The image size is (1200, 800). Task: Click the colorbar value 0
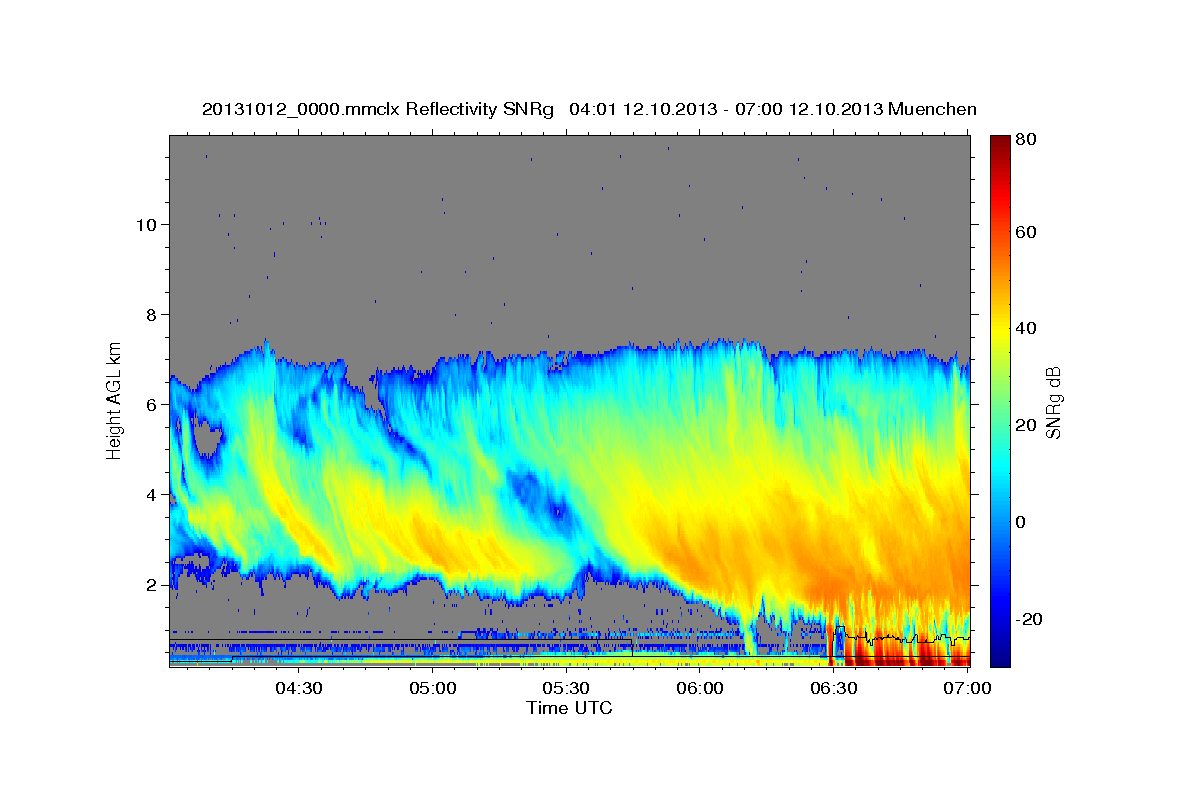pyautogui.click(x=1022, y=522)
